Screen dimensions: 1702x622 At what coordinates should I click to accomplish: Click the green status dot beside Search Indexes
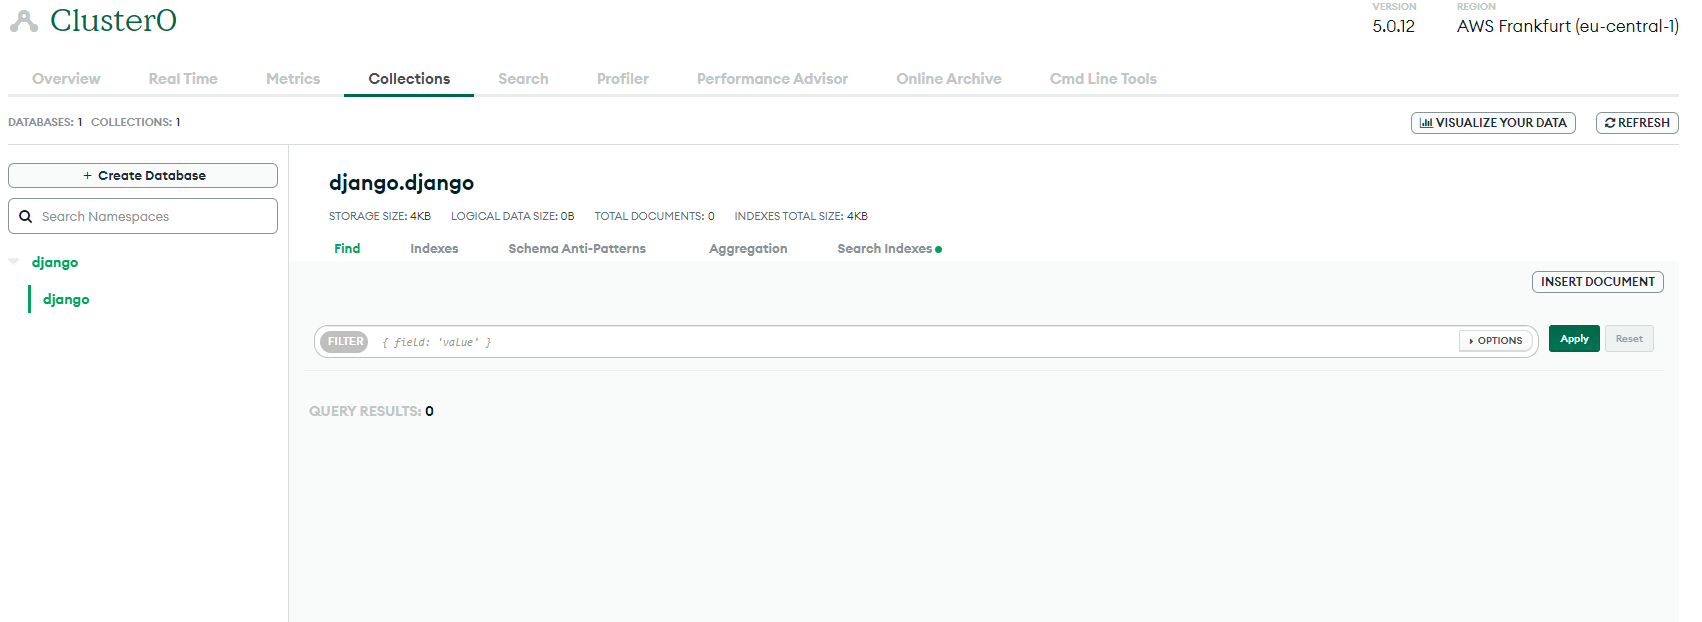tap(938, 249)
